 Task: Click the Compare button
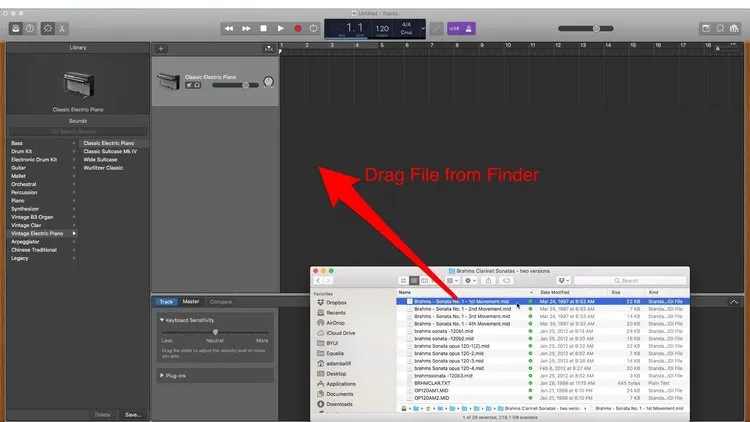[221, 302]
